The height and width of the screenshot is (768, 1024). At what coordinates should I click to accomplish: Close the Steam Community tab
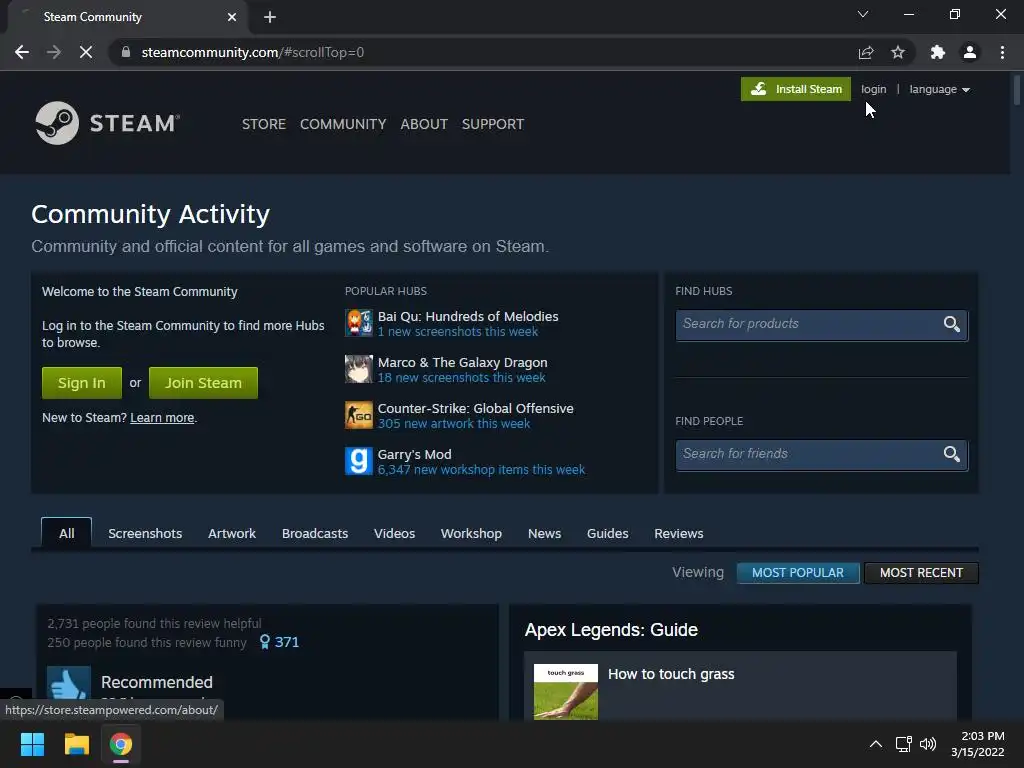pyautogui.click(x=232, y=17)
